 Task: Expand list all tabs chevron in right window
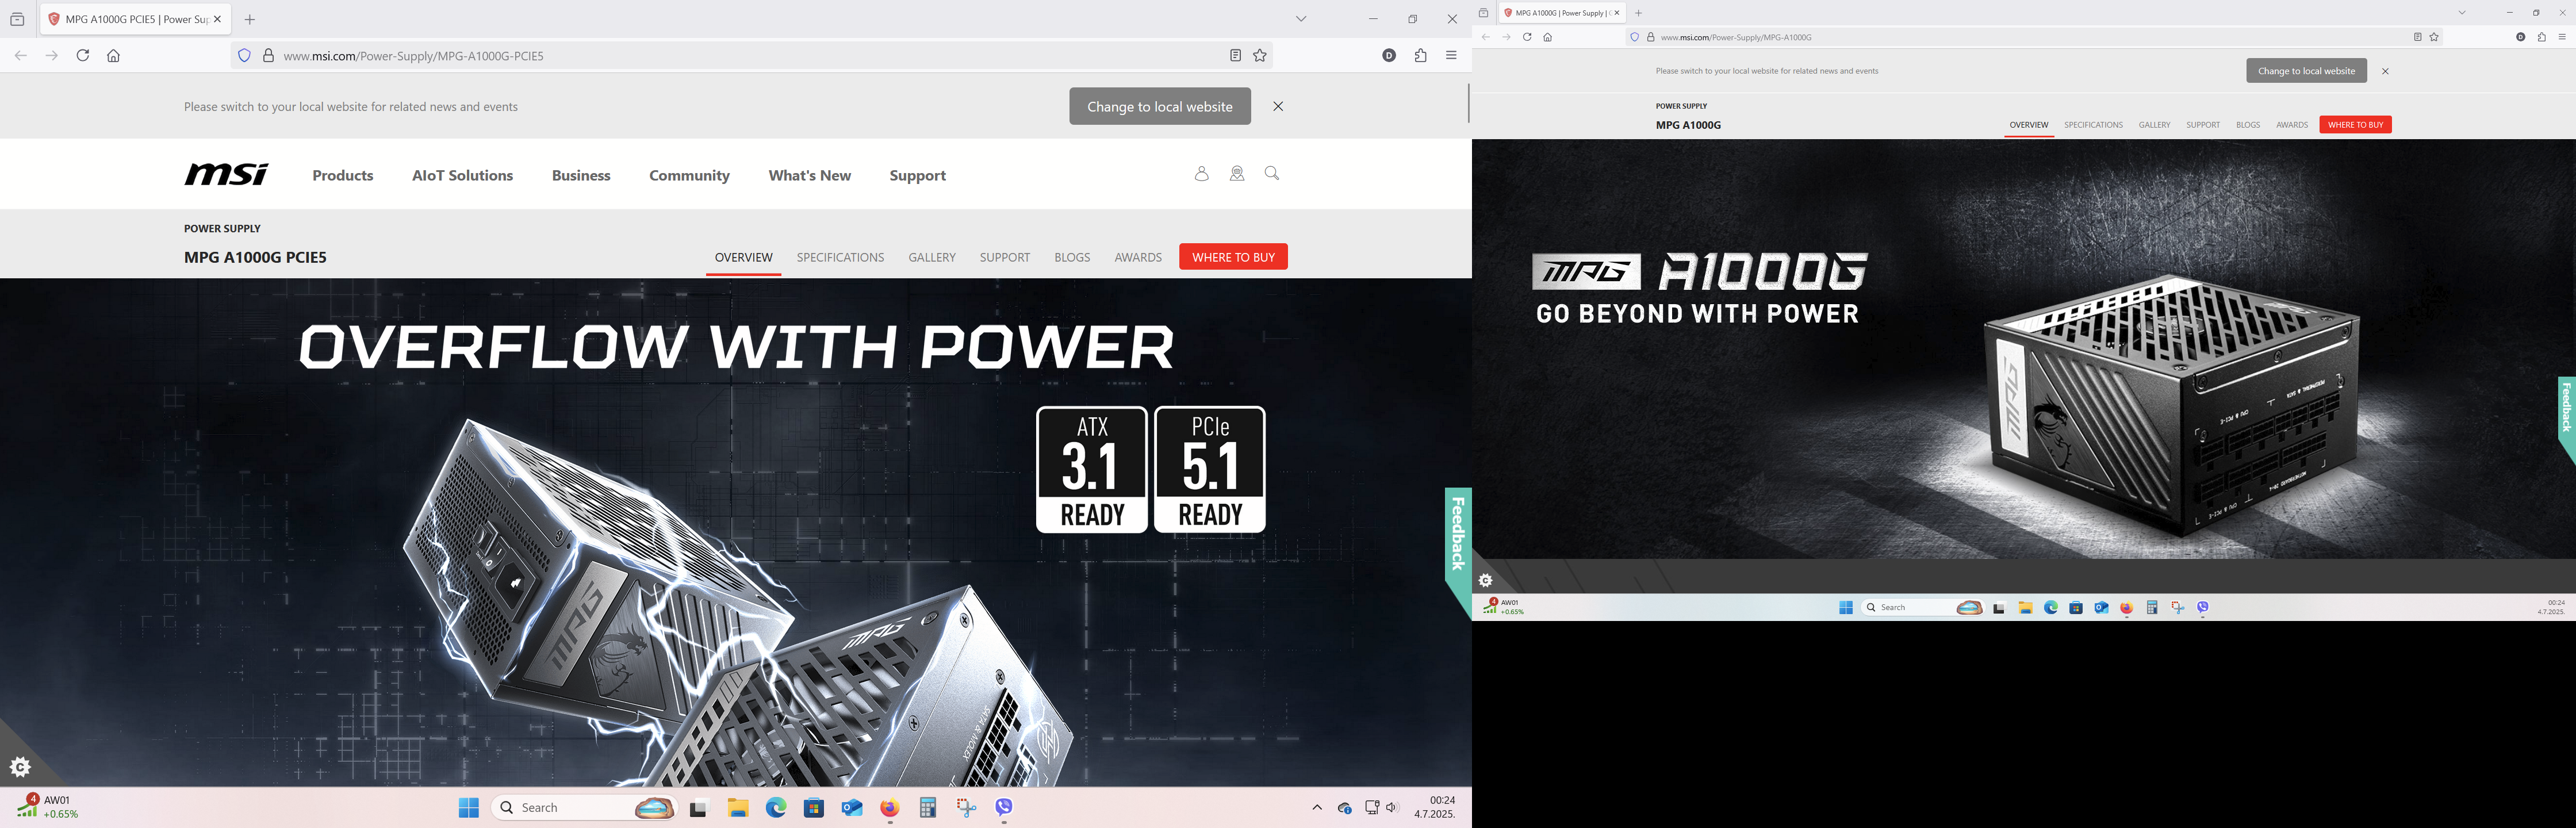(x=2462, y=13)
